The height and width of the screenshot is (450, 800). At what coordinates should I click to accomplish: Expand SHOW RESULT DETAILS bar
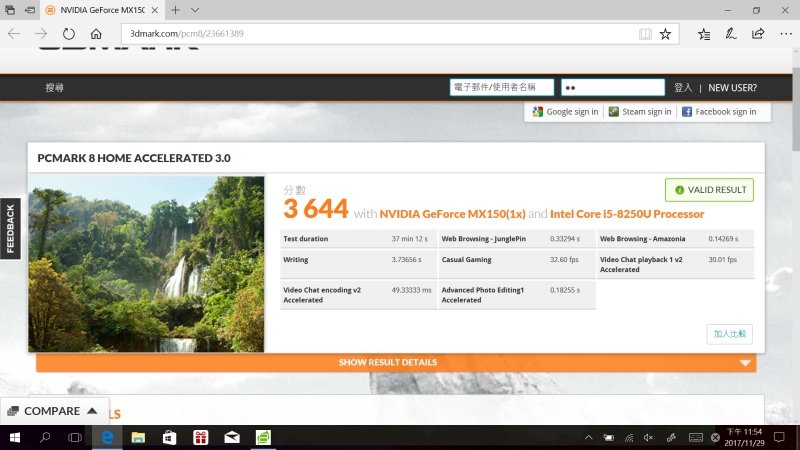click(396, 362)
